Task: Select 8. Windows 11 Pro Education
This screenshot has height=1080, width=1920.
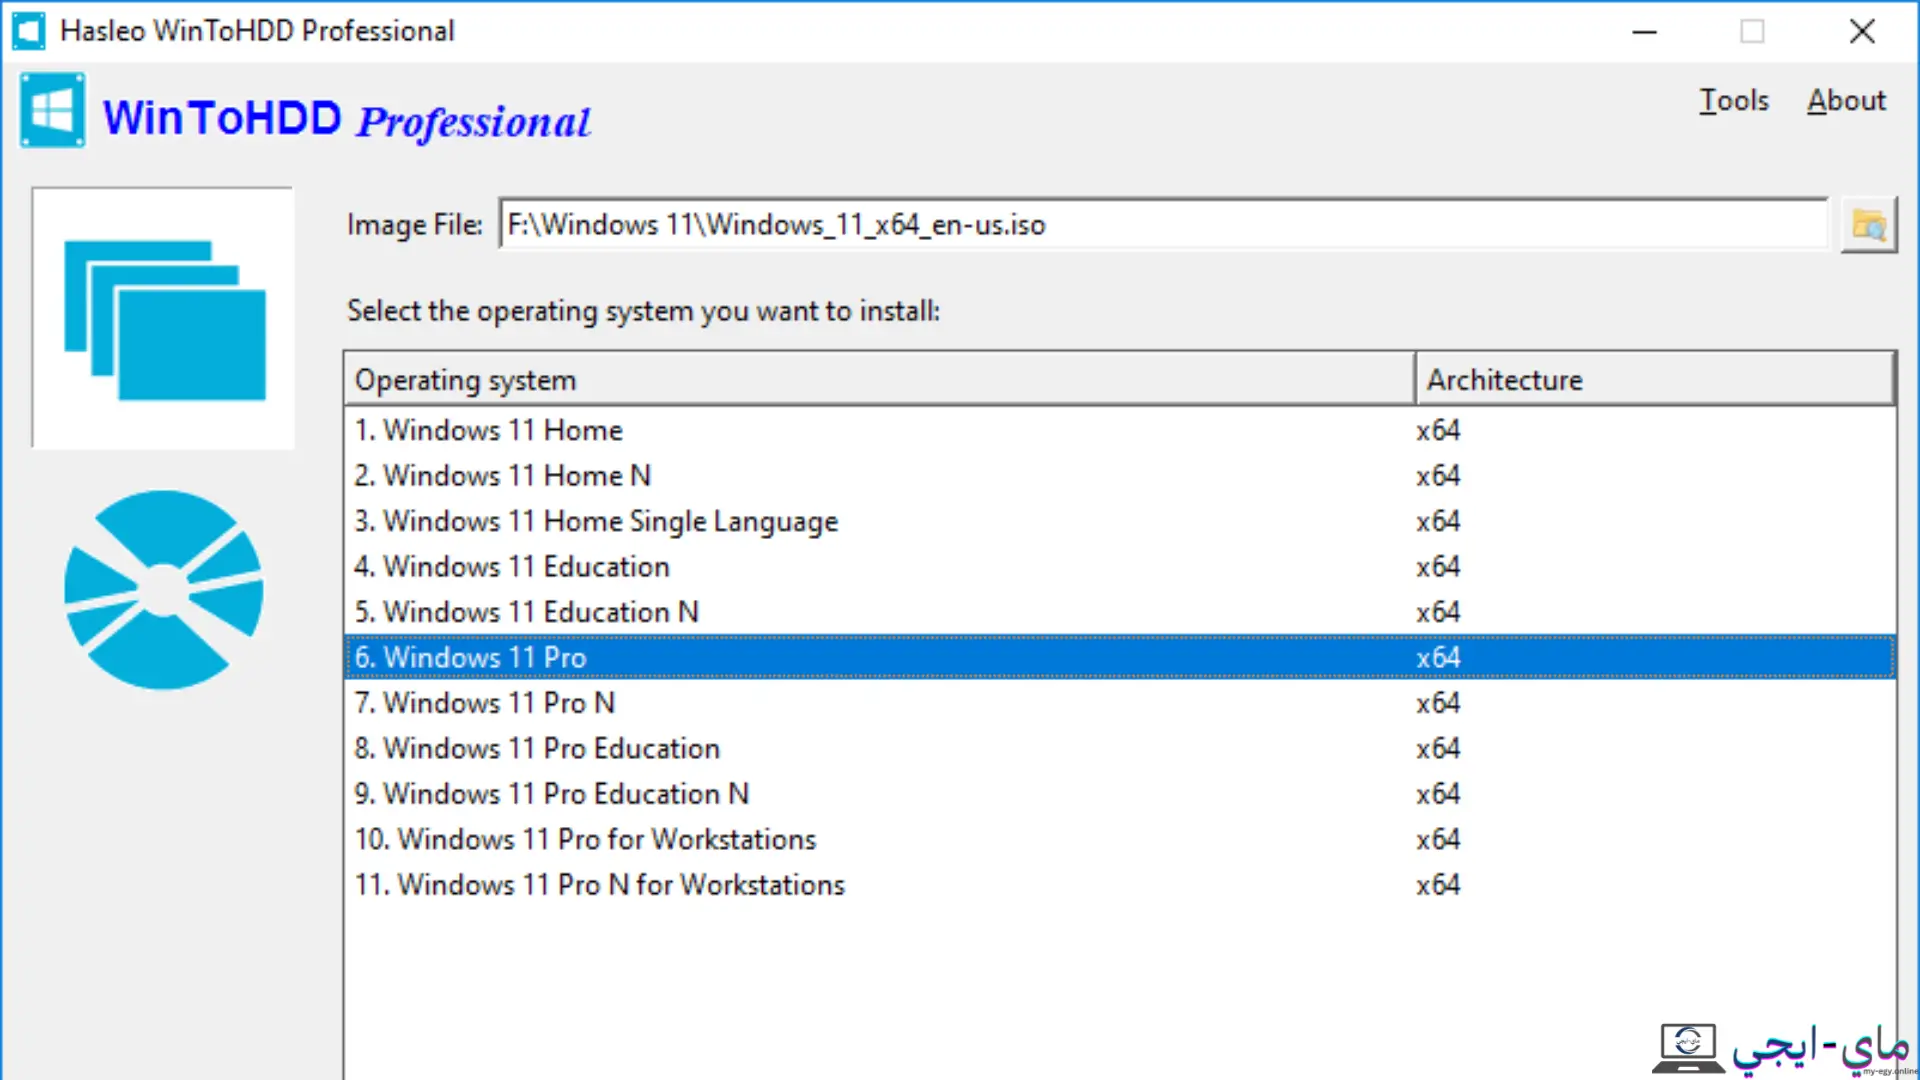Action: (1119, 748)
